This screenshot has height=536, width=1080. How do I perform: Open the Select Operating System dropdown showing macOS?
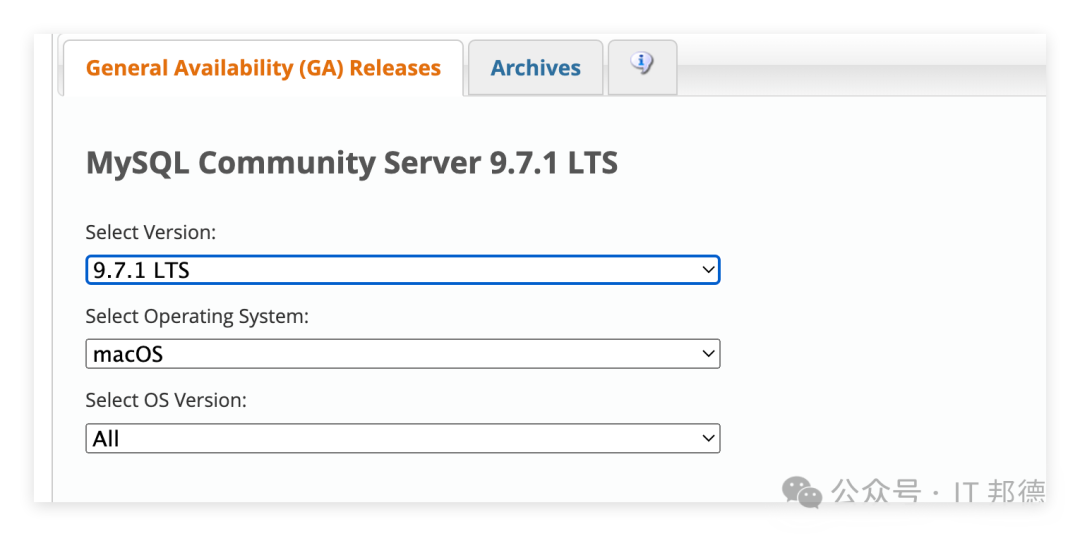(403, 354)
